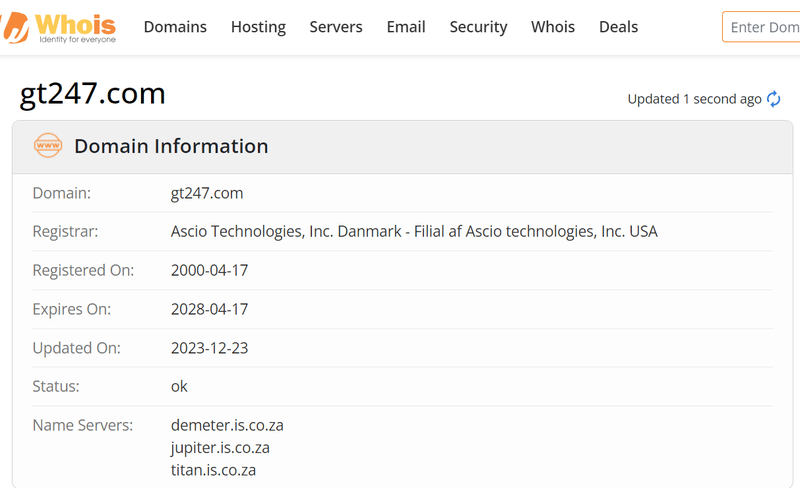Click the Expires On: label
800x488 pixels.
[71, 309]
